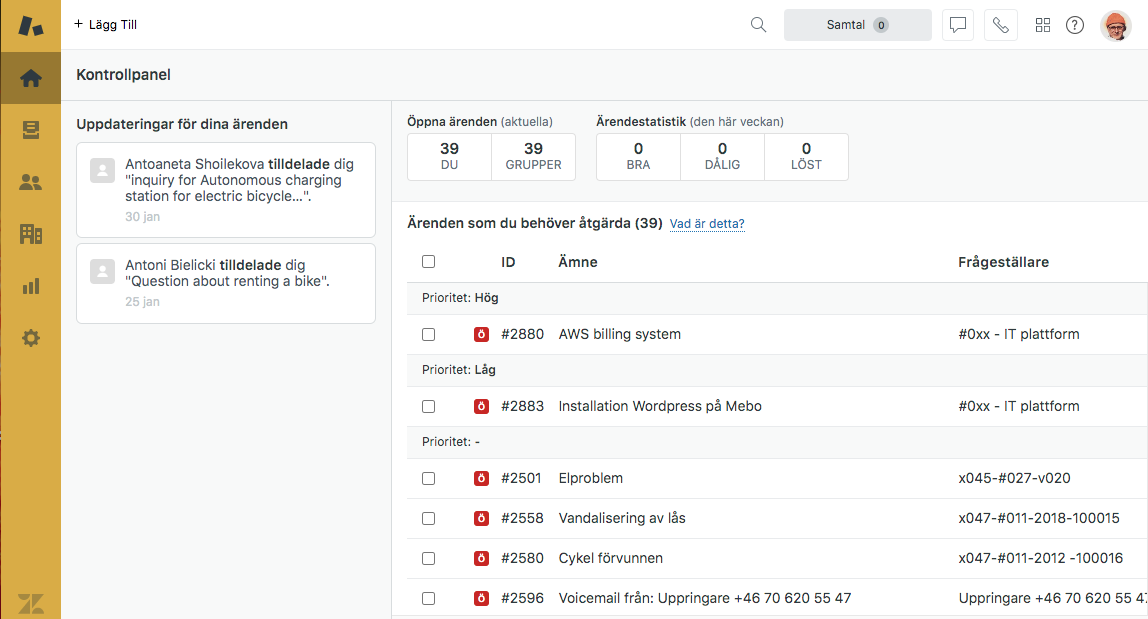The image size is (1148, 619).
Task: Open the phone call icon
Action: coord(1000,25)
